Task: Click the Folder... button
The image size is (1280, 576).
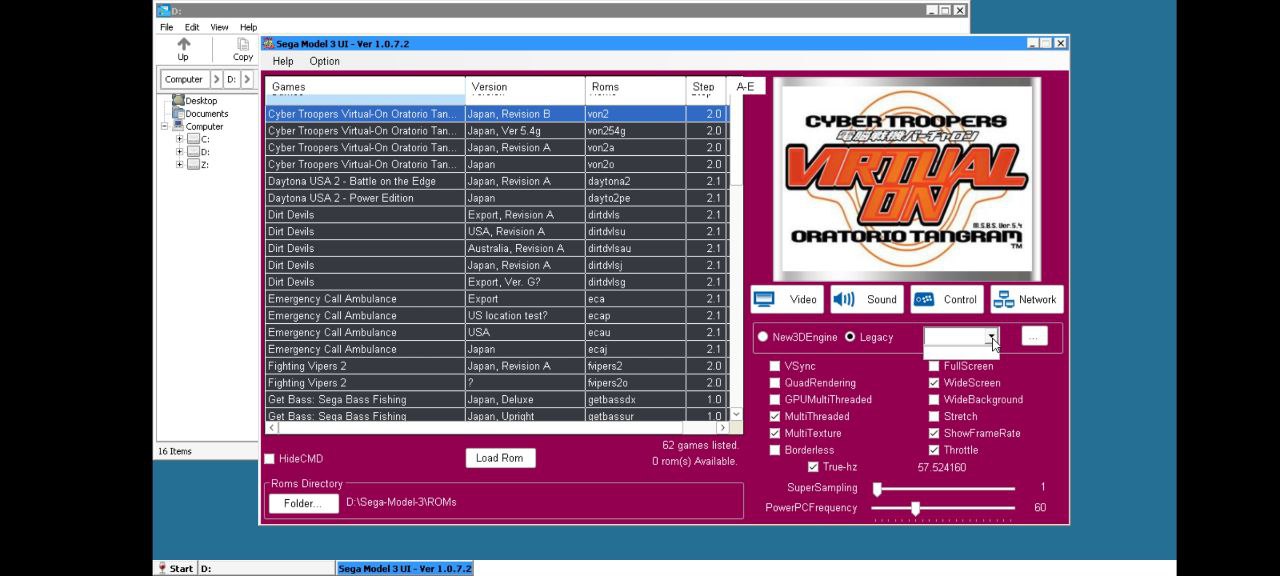Action: click(303, 503)
